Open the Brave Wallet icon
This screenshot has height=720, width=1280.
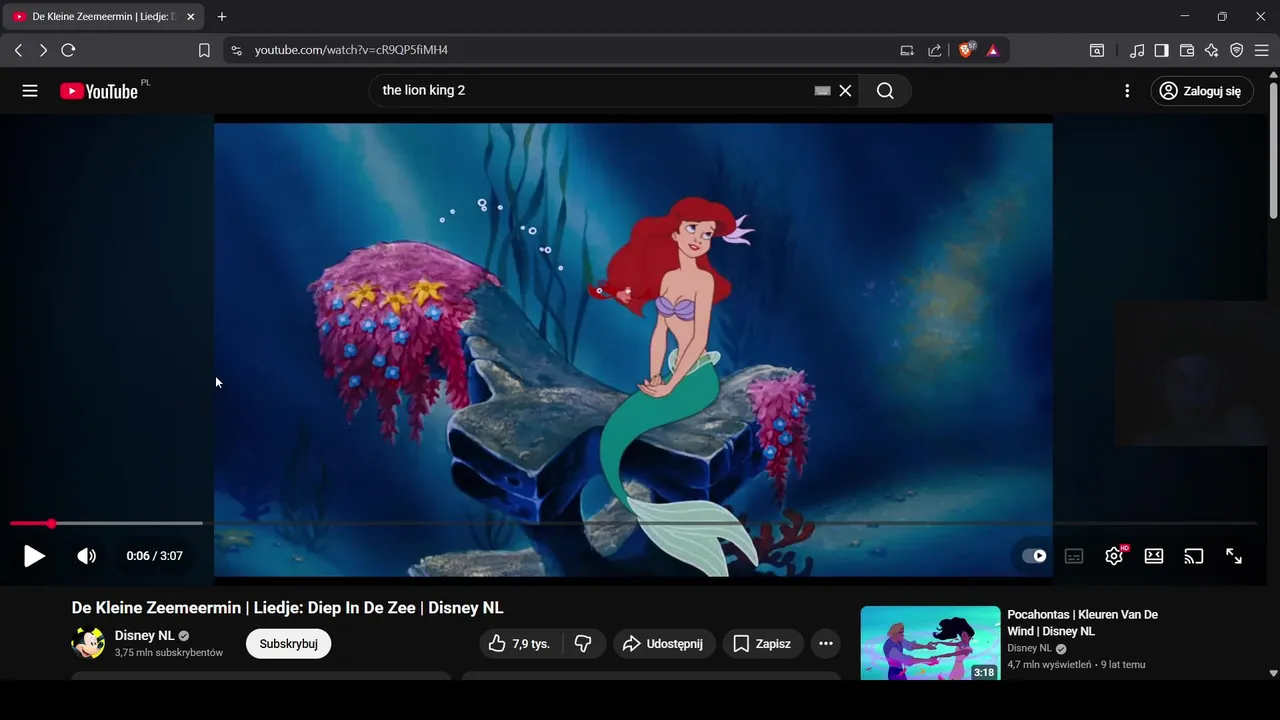click(1187, 50)
